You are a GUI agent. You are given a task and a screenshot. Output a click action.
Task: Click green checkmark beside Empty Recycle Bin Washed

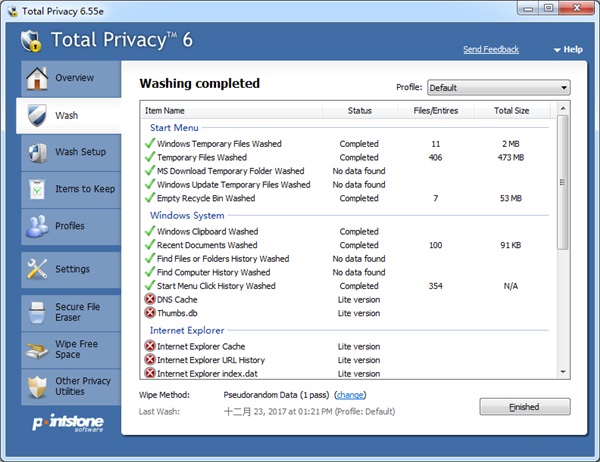150,198
